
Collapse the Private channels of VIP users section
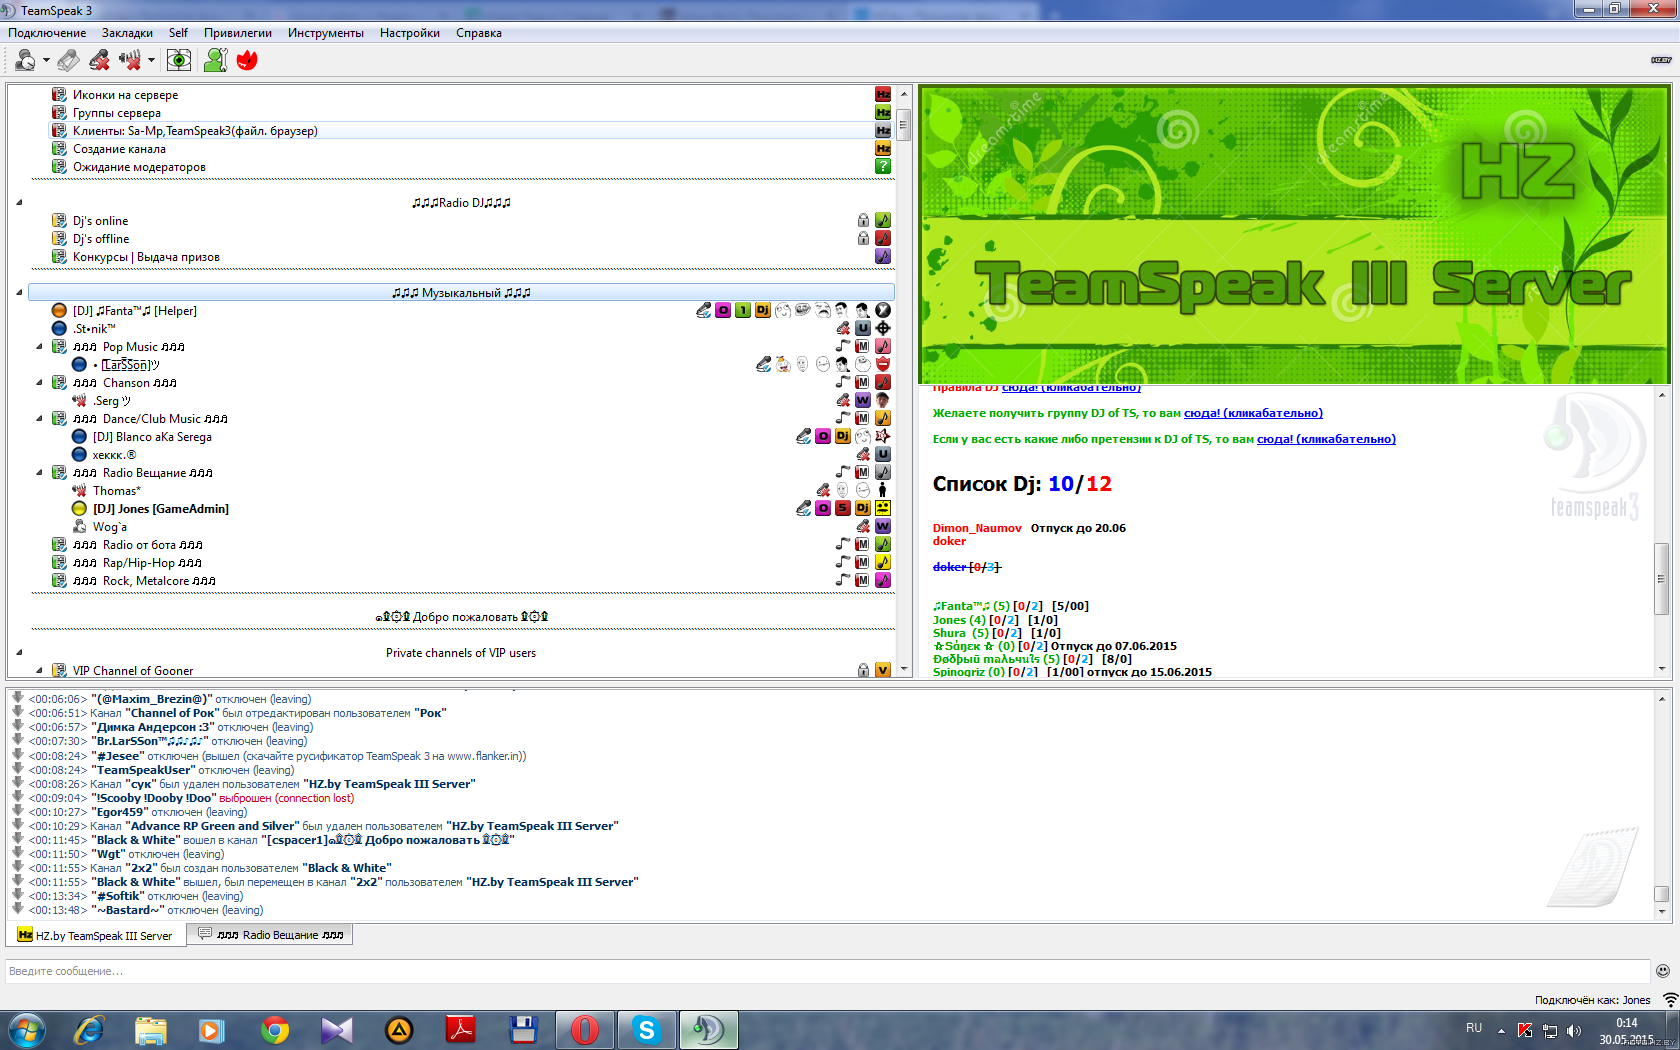tap(19, 653)
